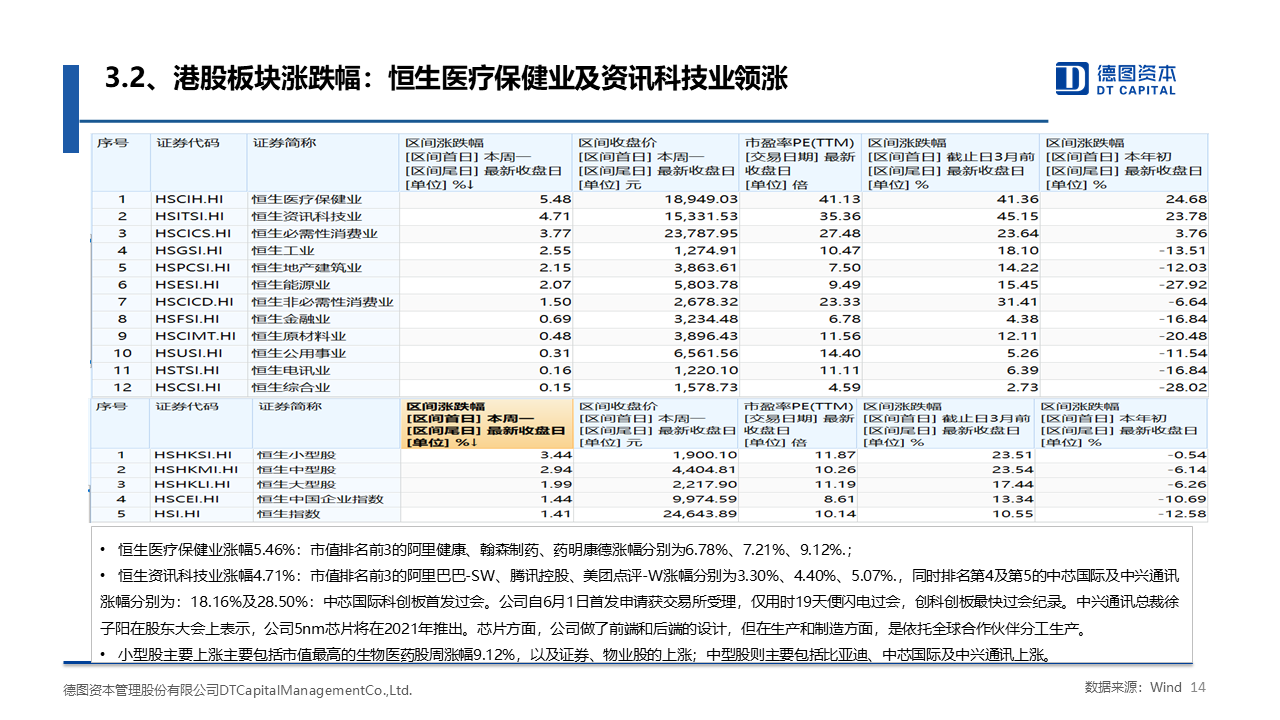The width and height of the screenshot is (1280, 720).
Task: Select the 恒生非必需性消费业 name cell
Action: 323,301
